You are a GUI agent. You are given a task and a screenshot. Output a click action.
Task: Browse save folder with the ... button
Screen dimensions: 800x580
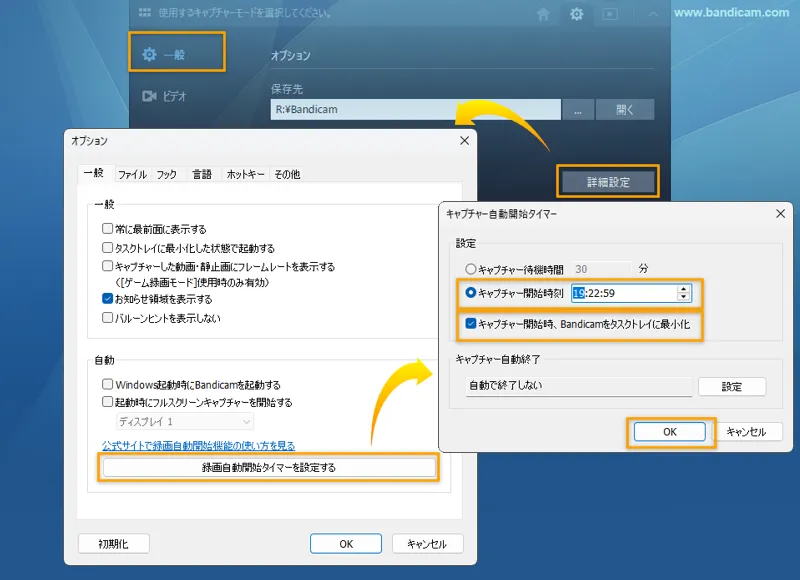point(578,110)
